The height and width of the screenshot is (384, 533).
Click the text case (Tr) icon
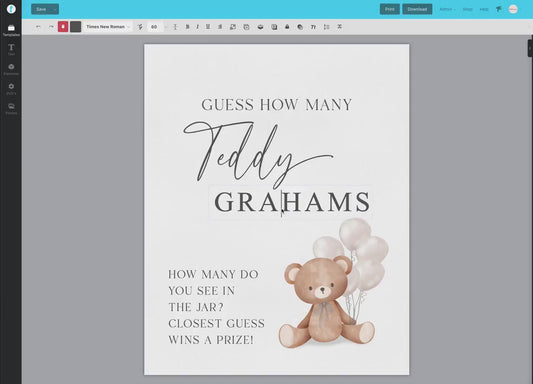(x=313, y=27)
